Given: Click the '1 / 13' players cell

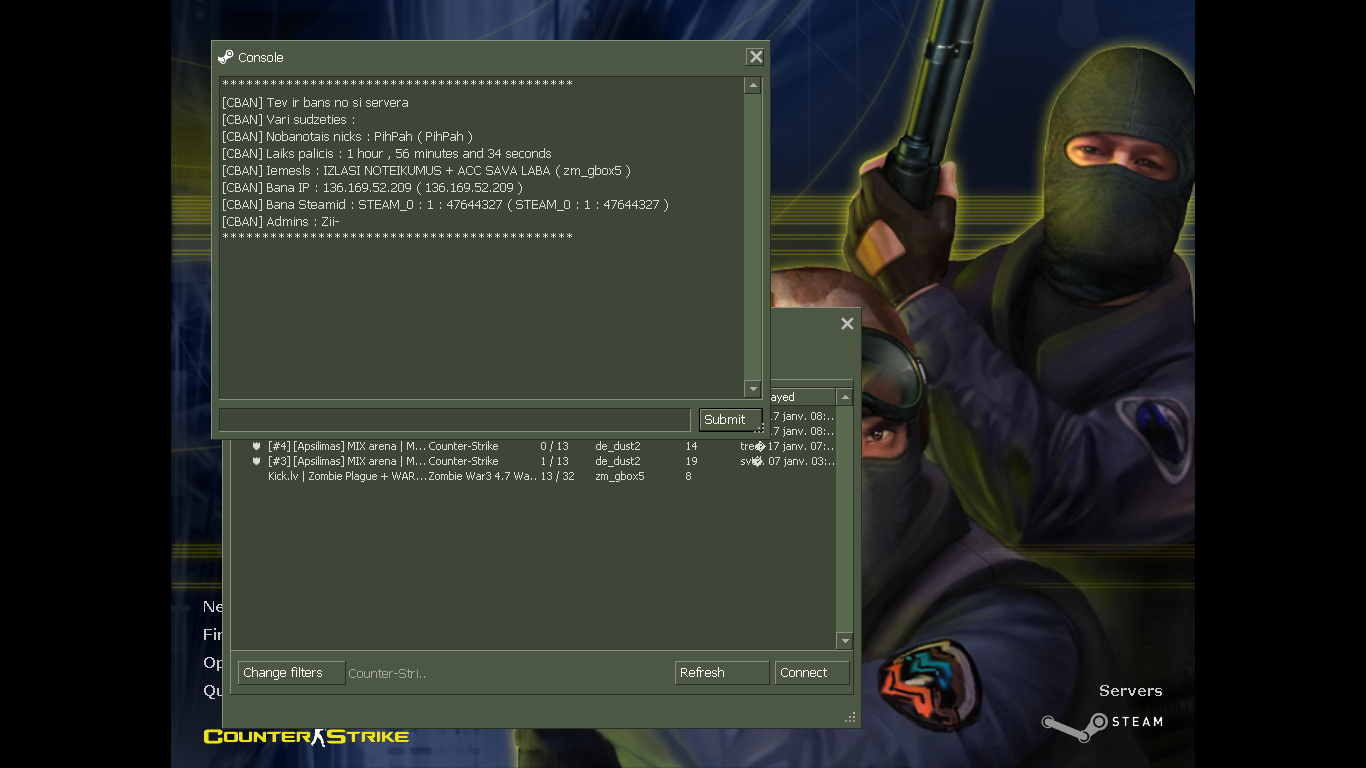Looking at the screenshot, I should [554, 461].
